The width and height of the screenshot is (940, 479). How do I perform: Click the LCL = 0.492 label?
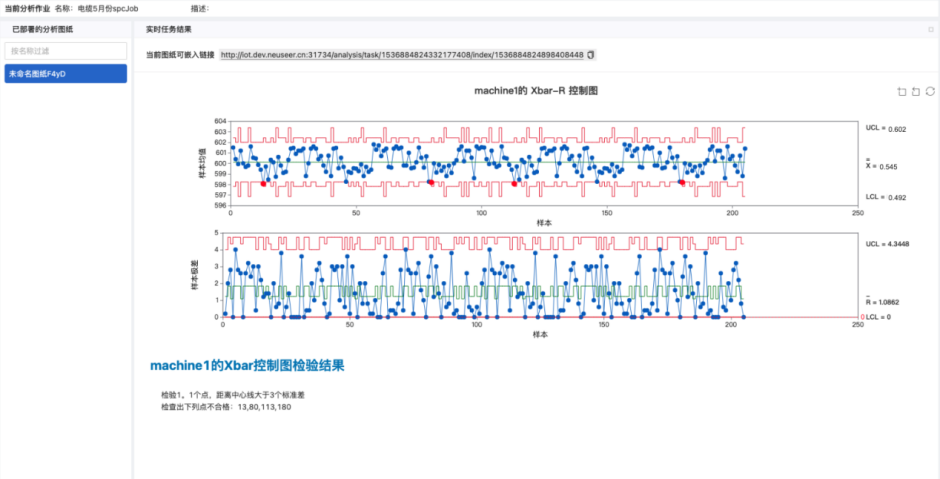click(x=885, y=197)
